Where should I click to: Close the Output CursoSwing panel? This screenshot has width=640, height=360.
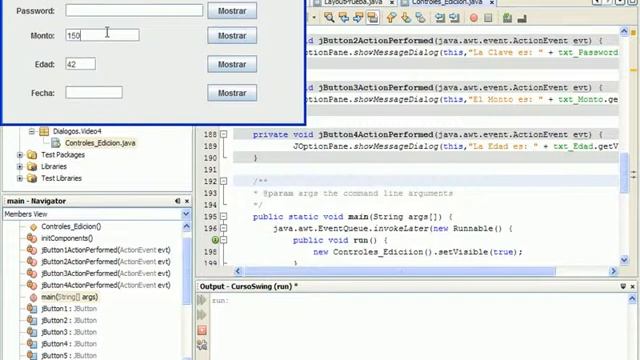[632, 287]
